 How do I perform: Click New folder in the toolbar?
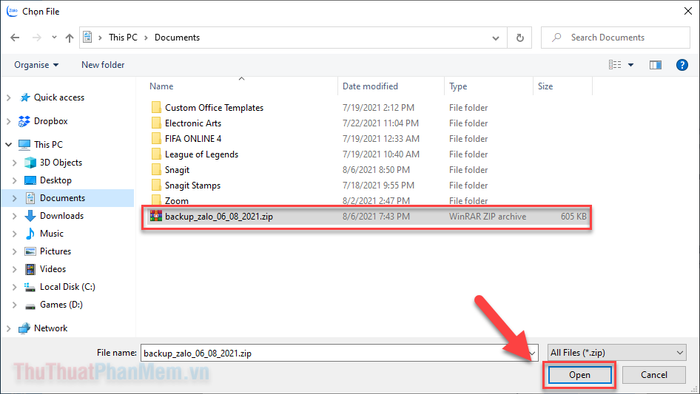(103, 65)
